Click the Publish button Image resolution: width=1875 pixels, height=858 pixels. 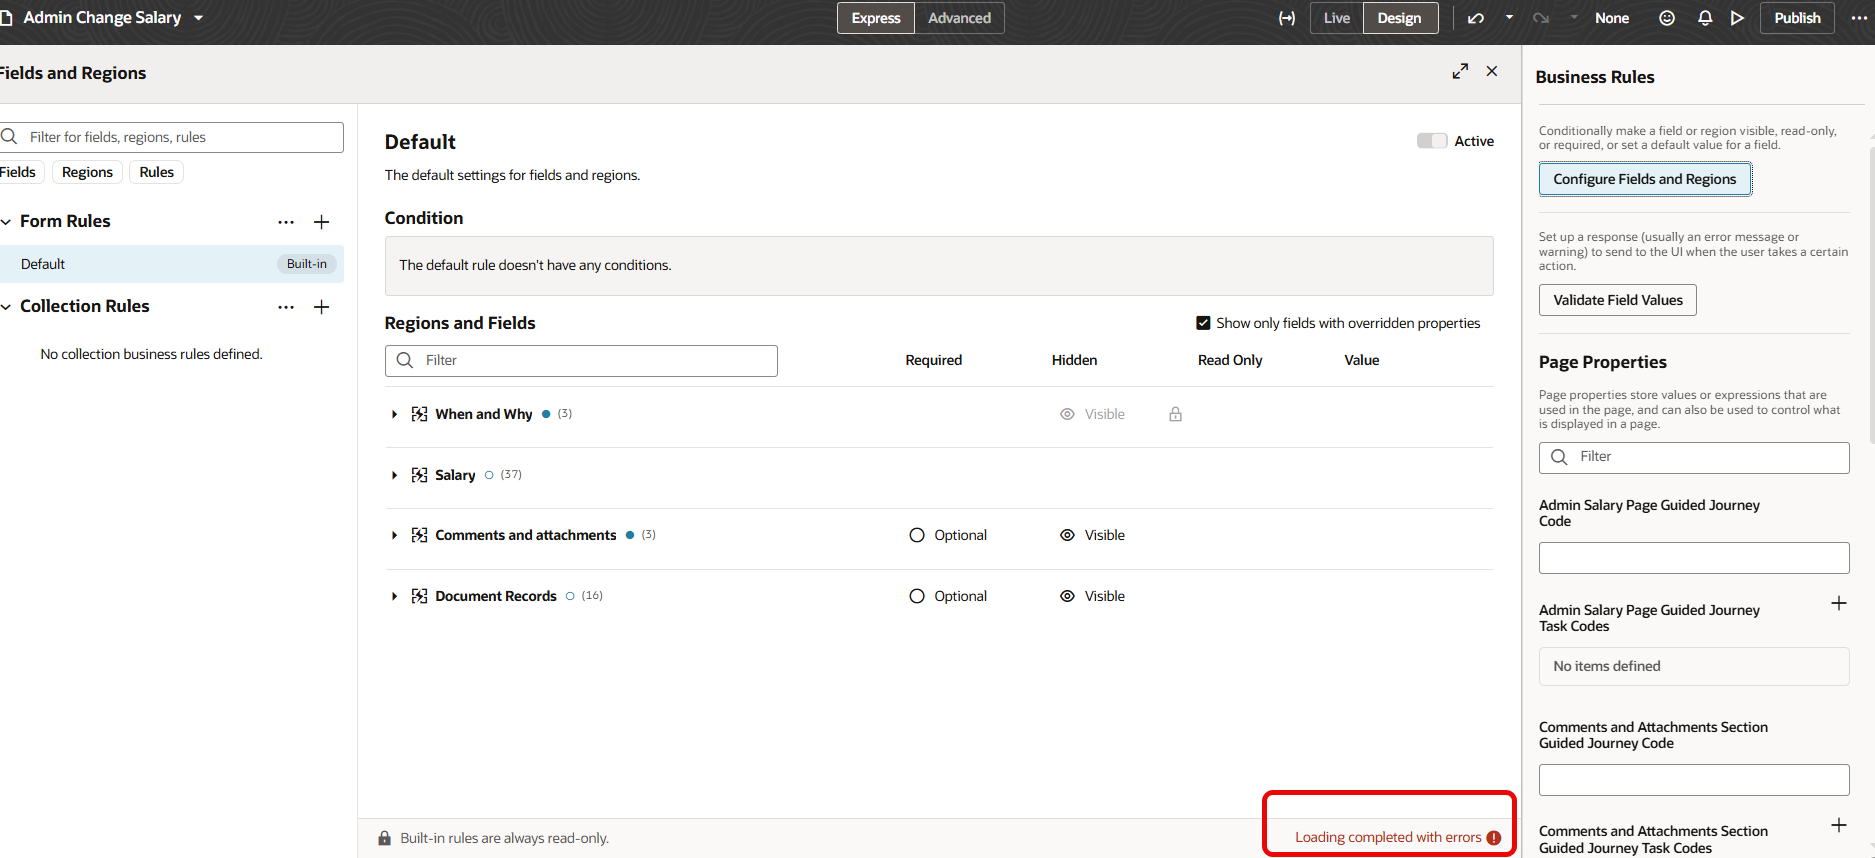point(1797,18)
